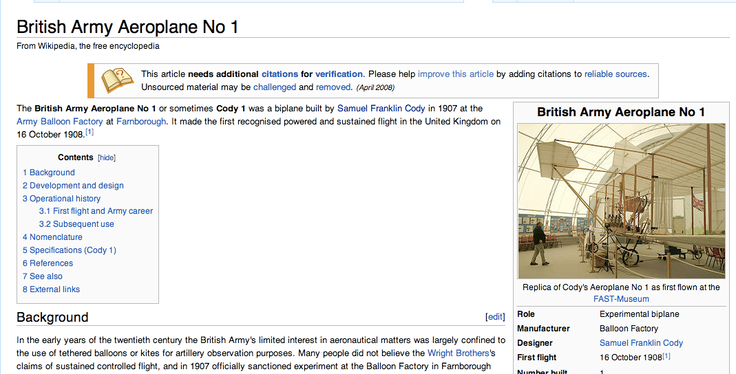This screenshot has height=374, width=736.
Task: Click the question-mark book citation icon
Action: pos(117,80)
